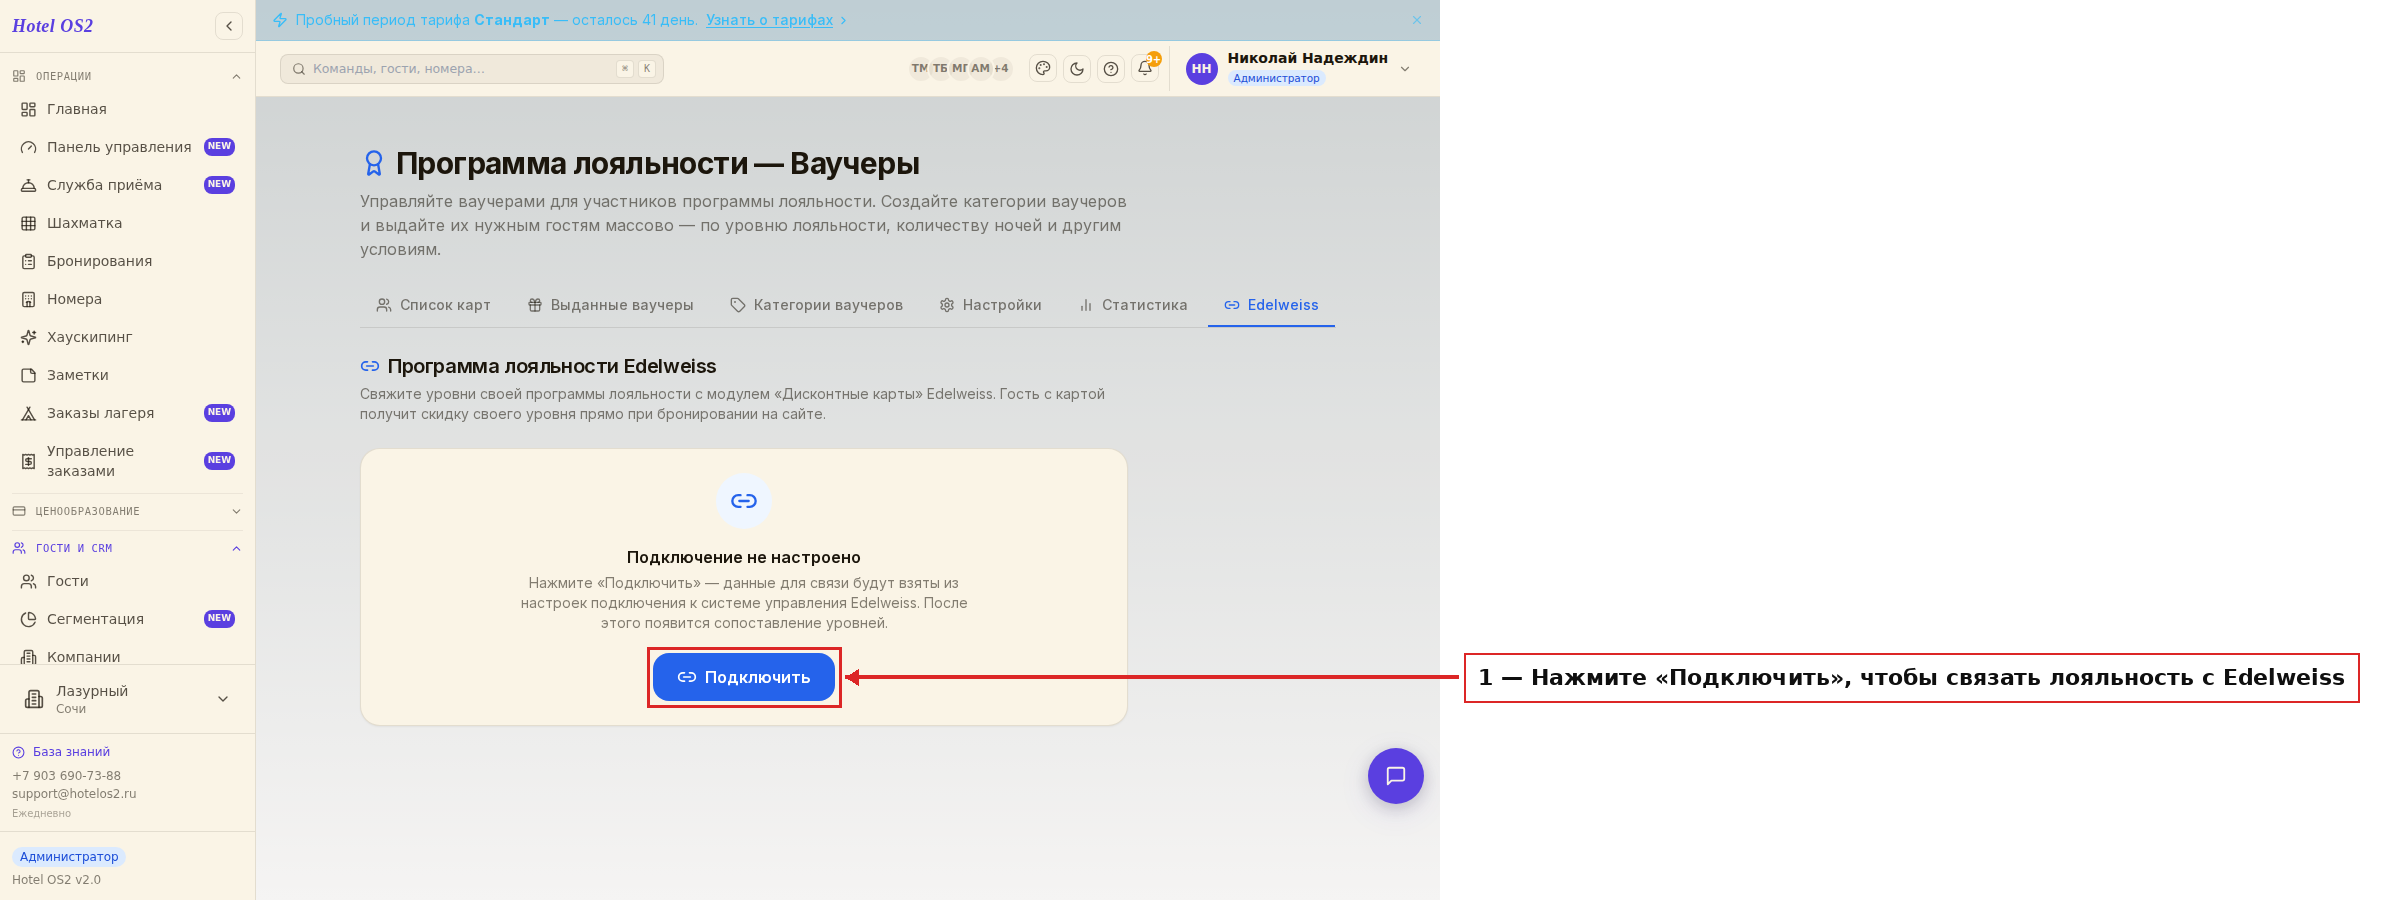Switch to the Настройки tab
Image resolution: width=2383 pixels, height=900 pixels.
point(990,305)
